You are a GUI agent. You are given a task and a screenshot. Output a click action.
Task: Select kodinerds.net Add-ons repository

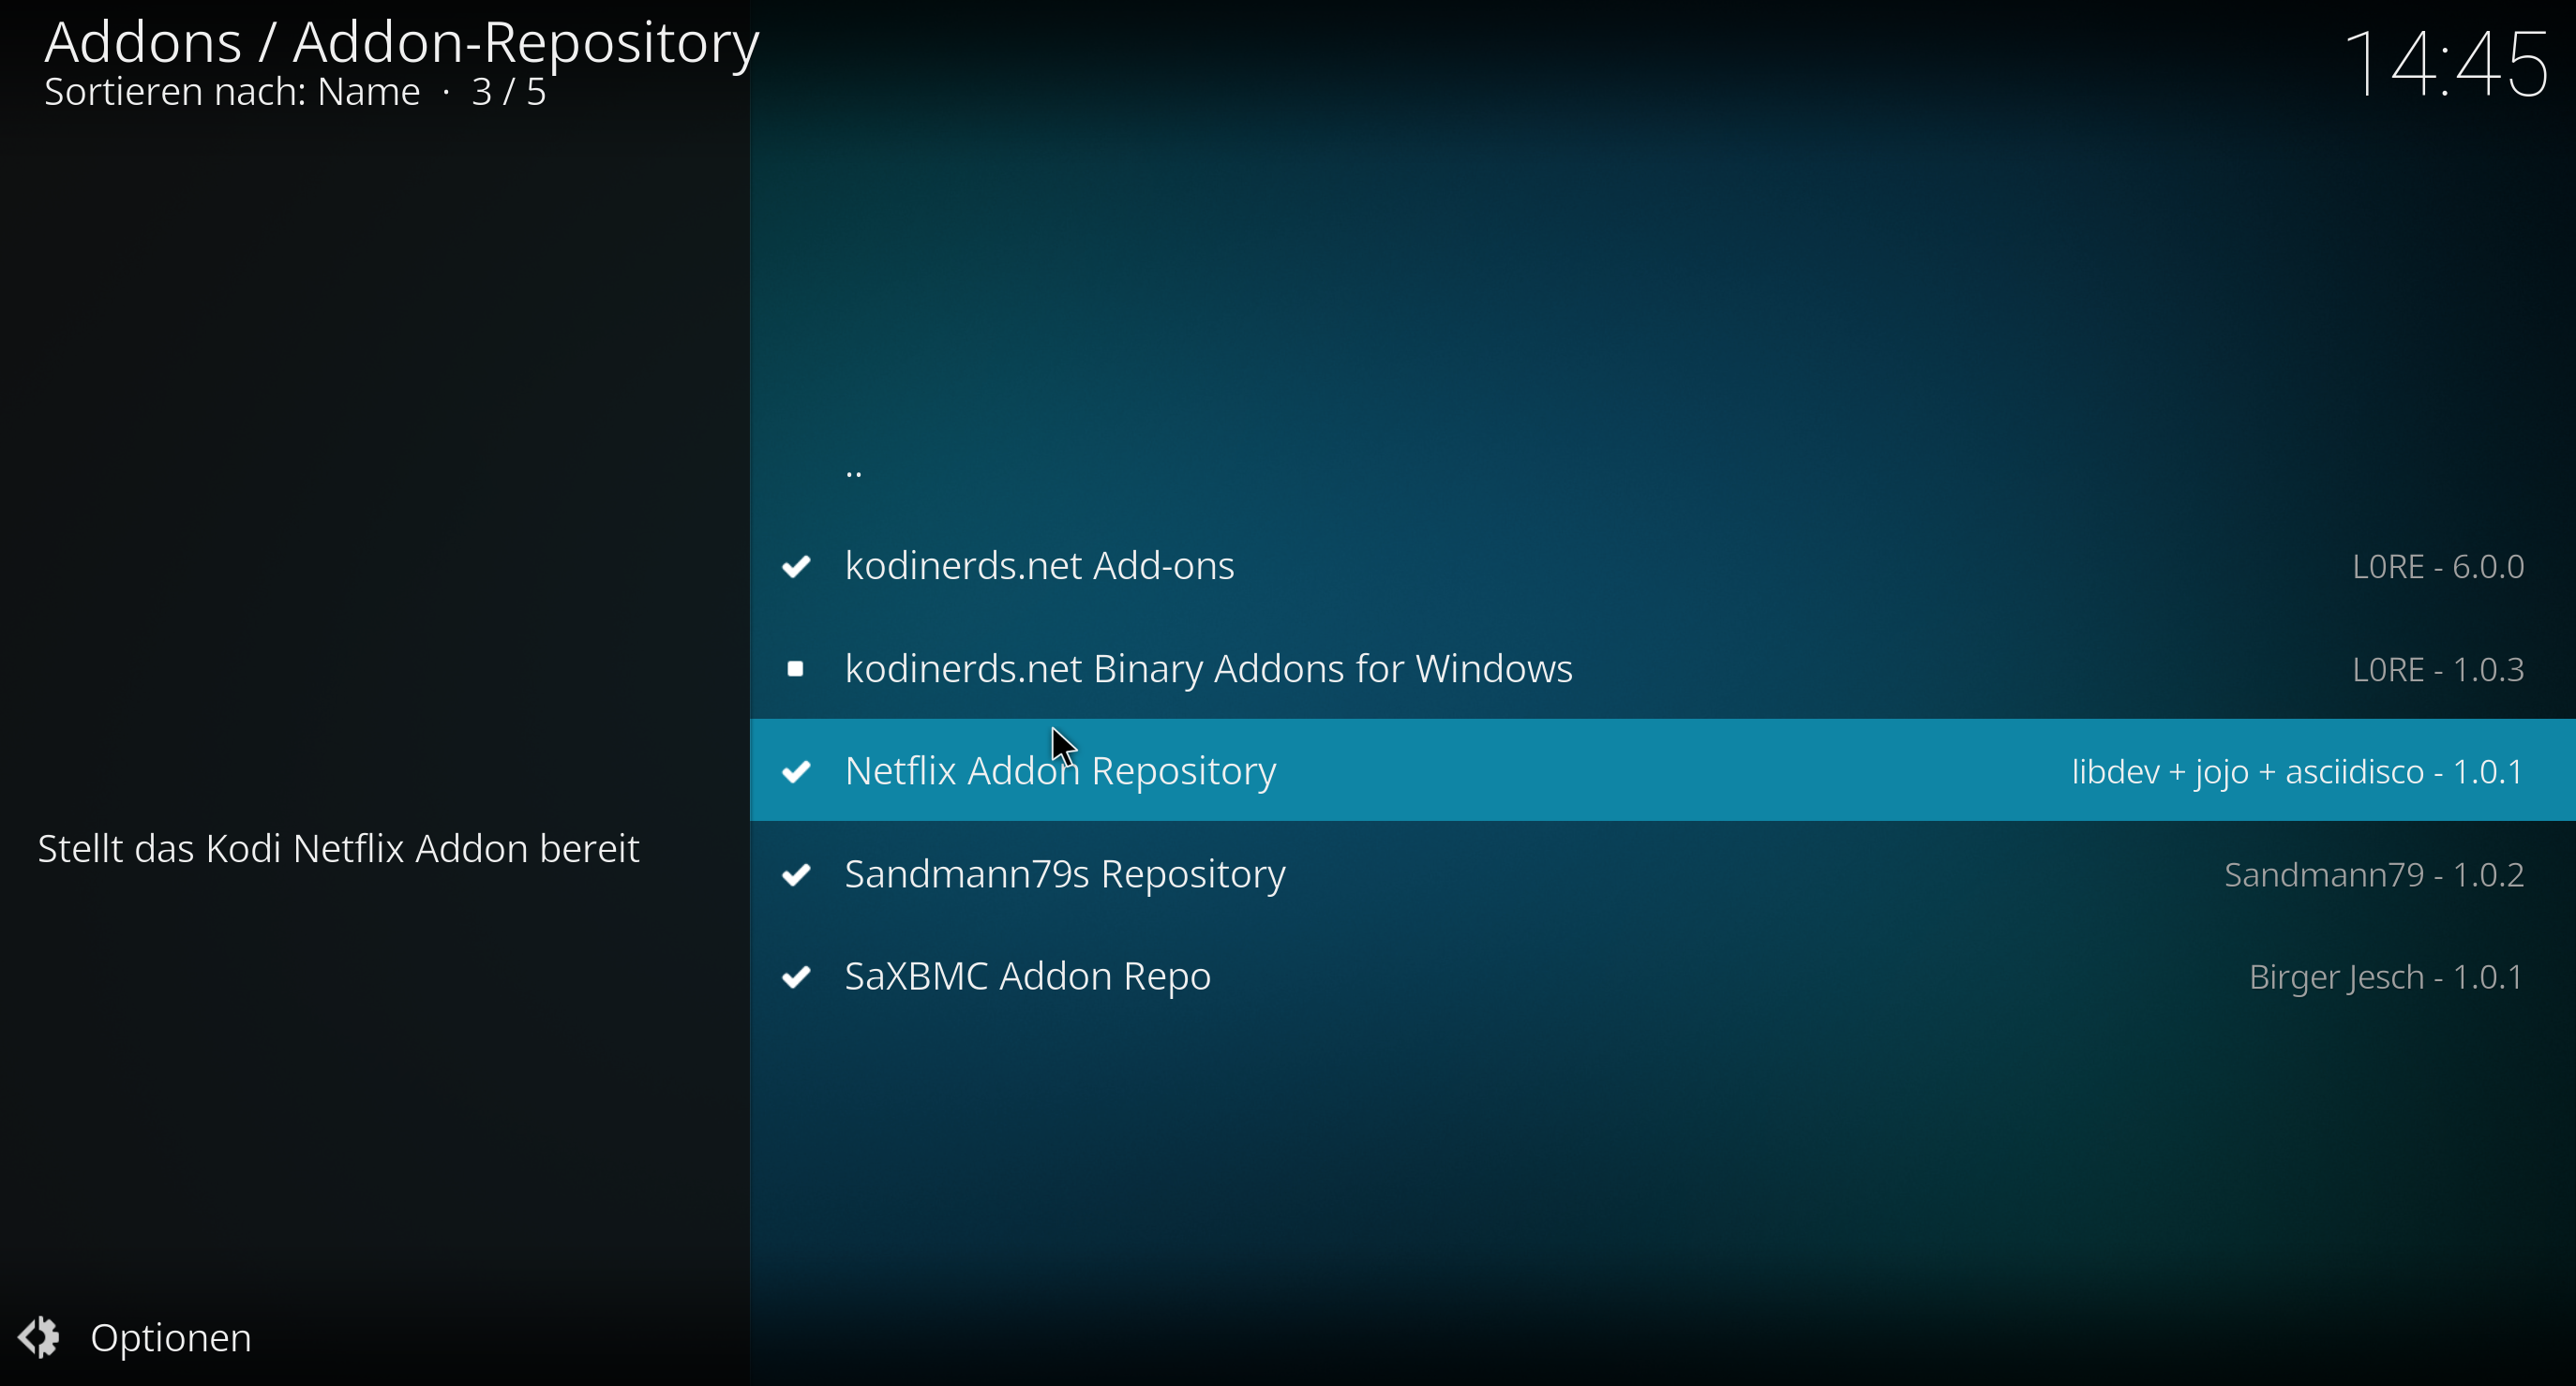1662,567
